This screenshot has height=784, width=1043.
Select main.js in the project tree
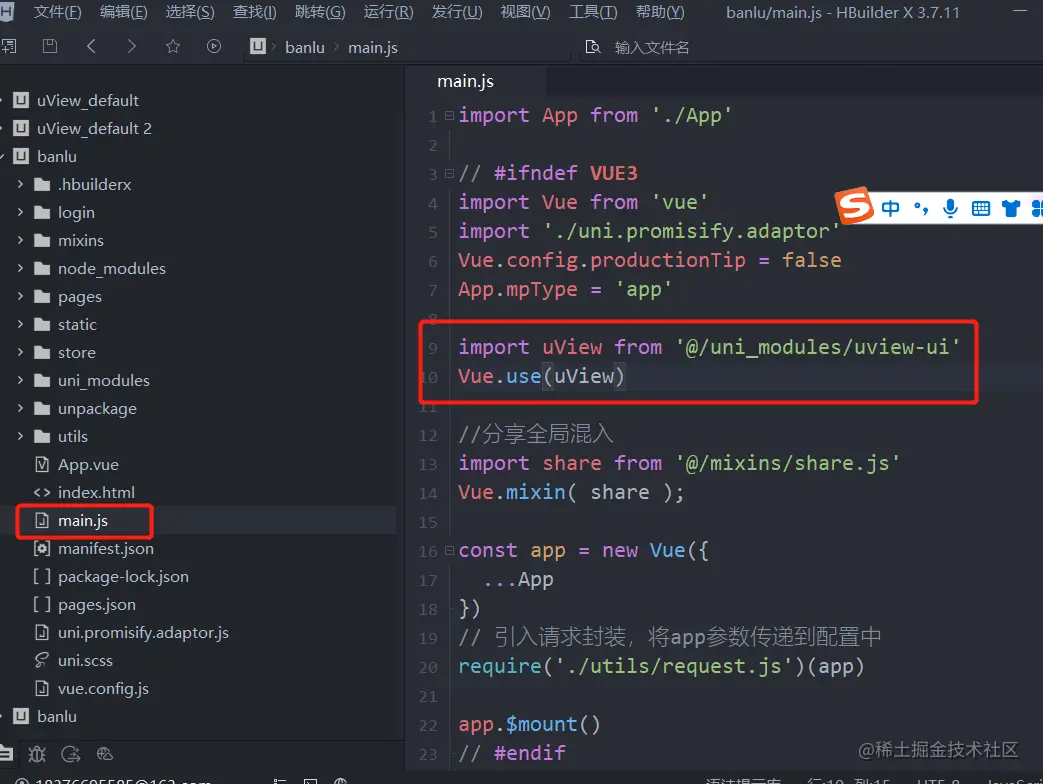[82, 521]
